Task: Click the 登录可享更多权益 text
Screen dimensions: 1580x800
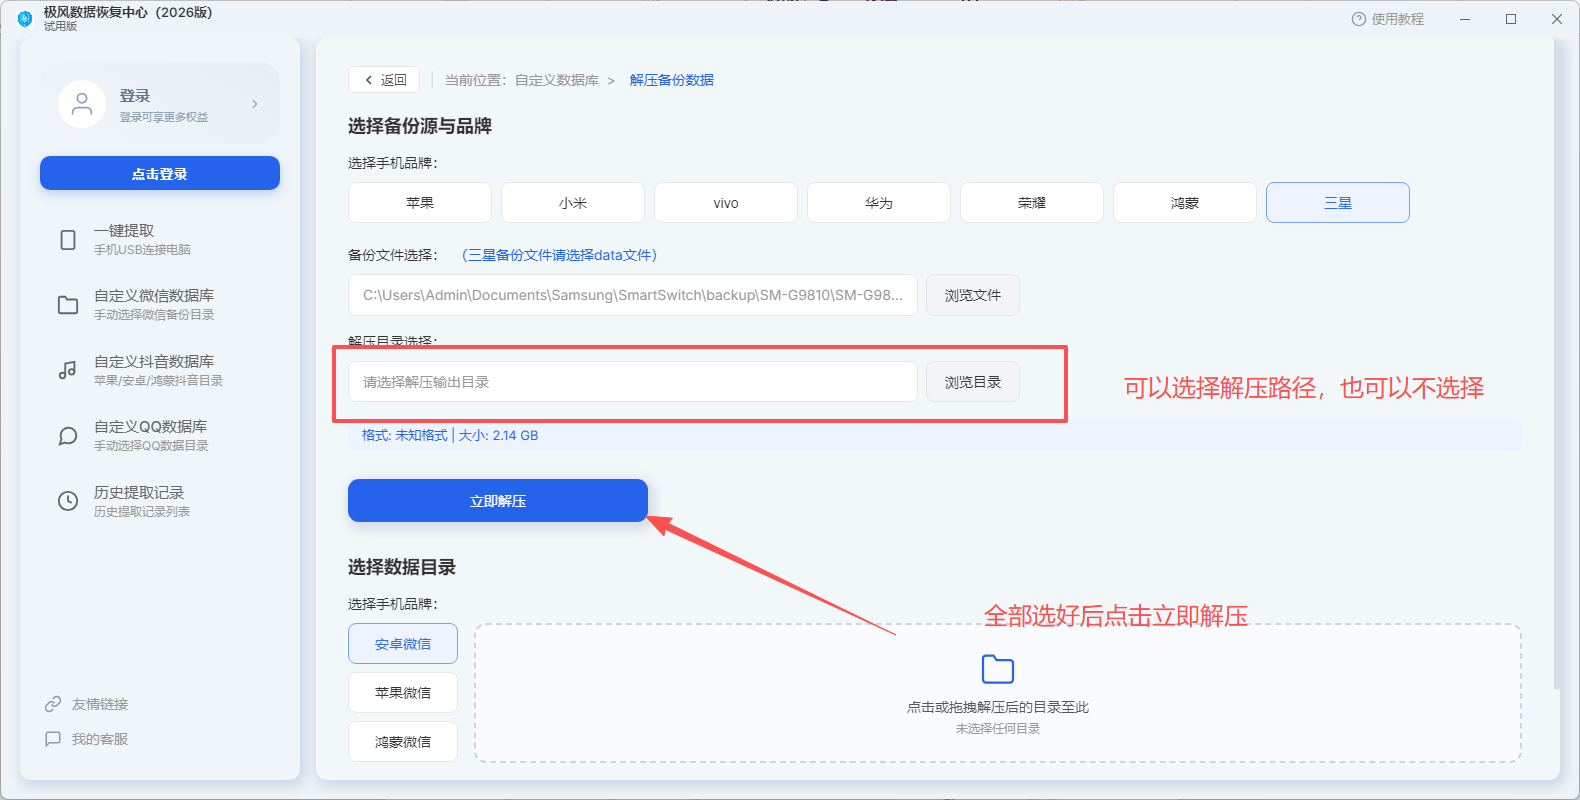Action: 164,117
